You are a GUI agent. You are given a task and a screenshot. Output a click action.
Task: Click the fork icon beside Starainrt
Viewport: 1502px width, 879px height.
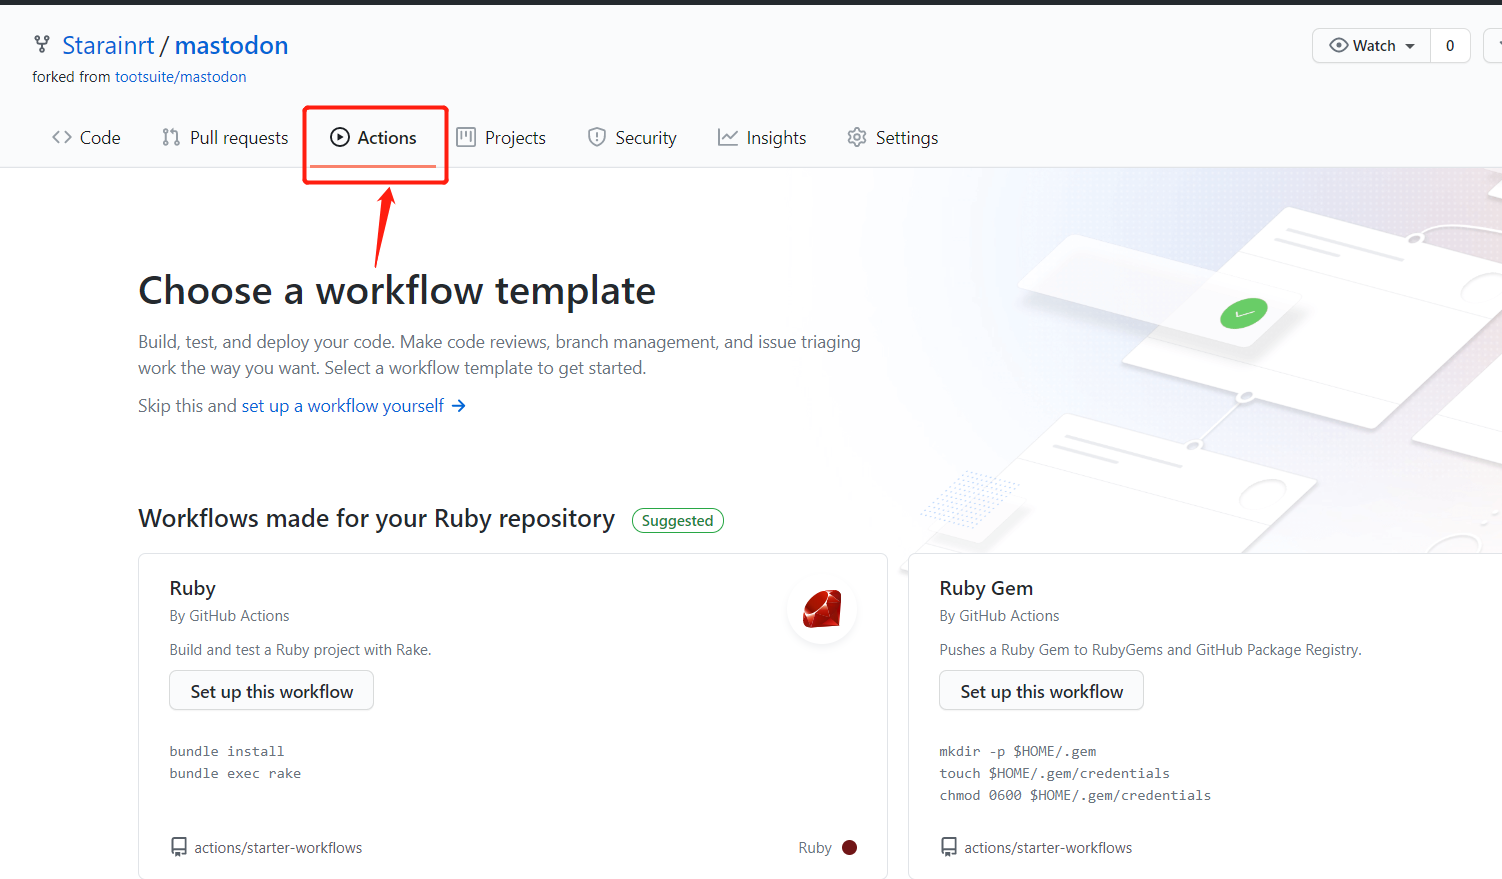[x=42, y=44]
